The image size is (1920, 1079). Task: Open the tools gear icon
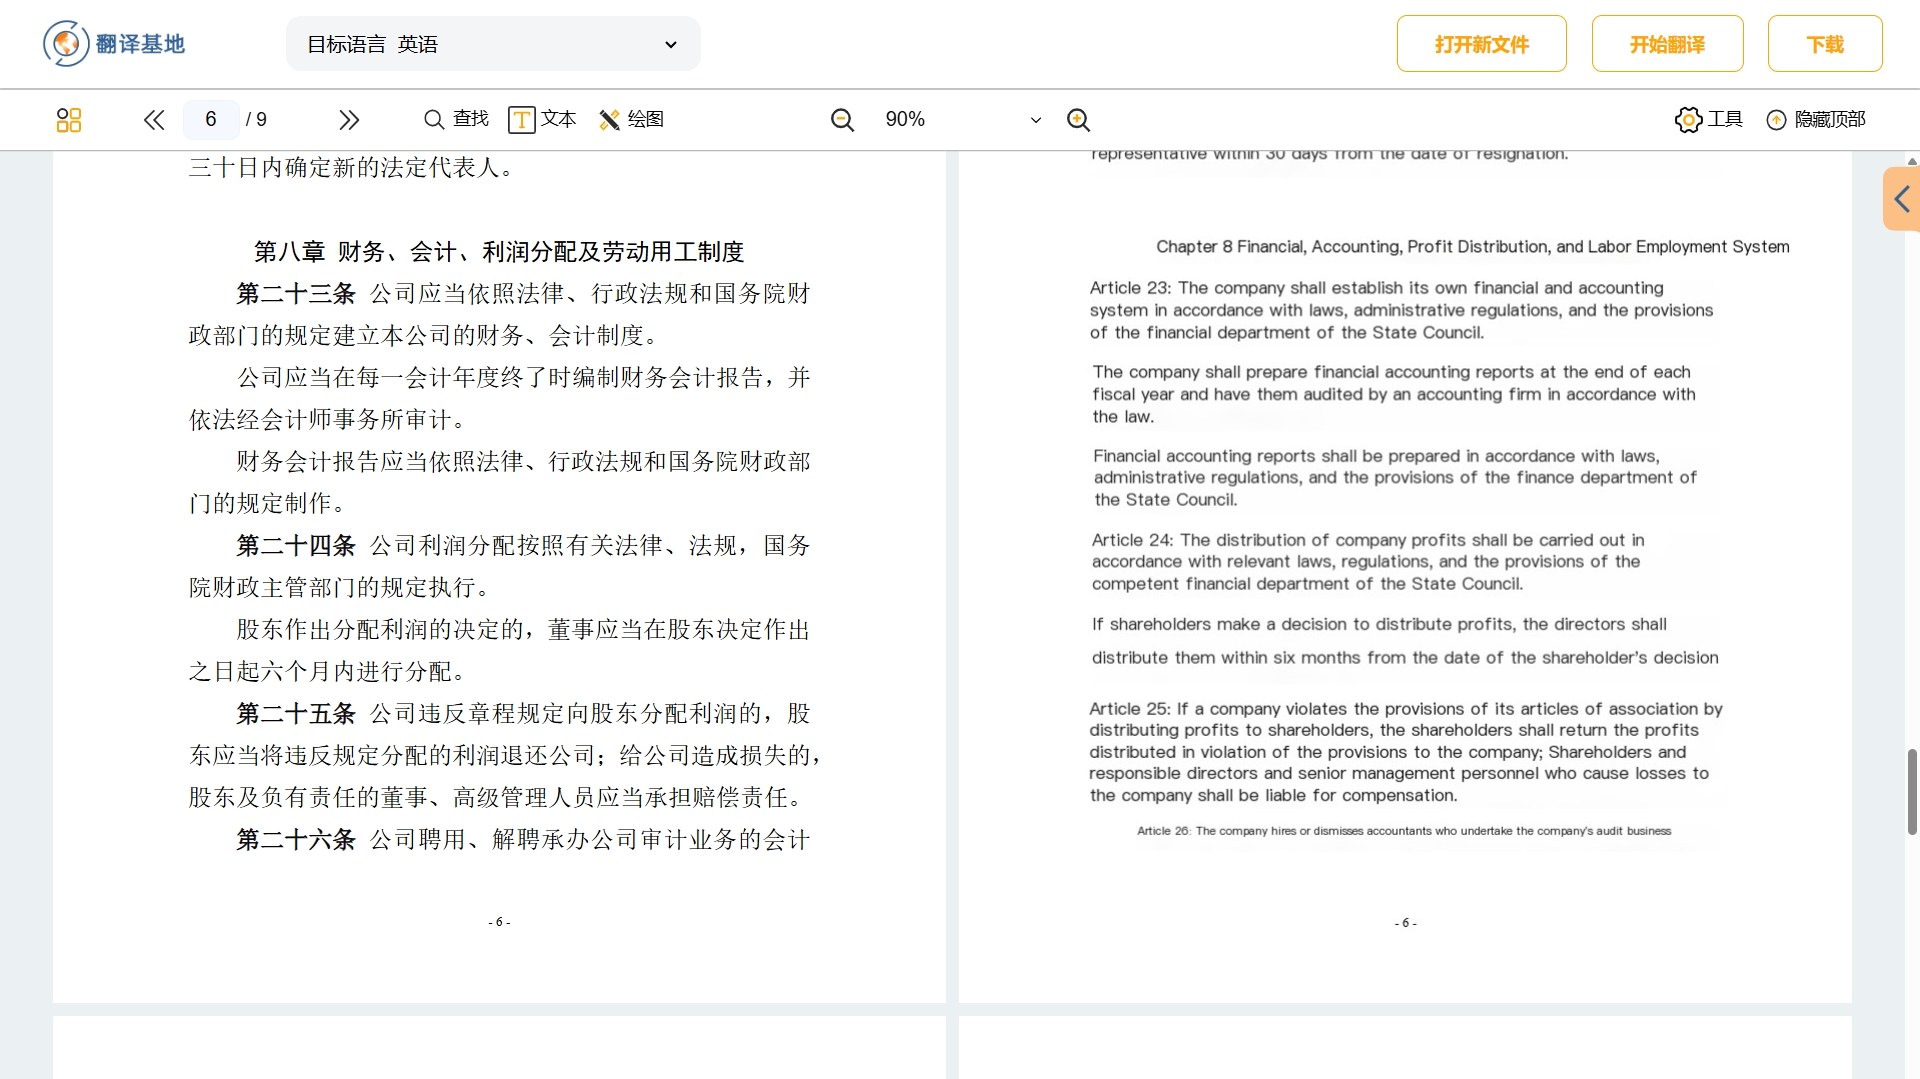pos(1688,120)
